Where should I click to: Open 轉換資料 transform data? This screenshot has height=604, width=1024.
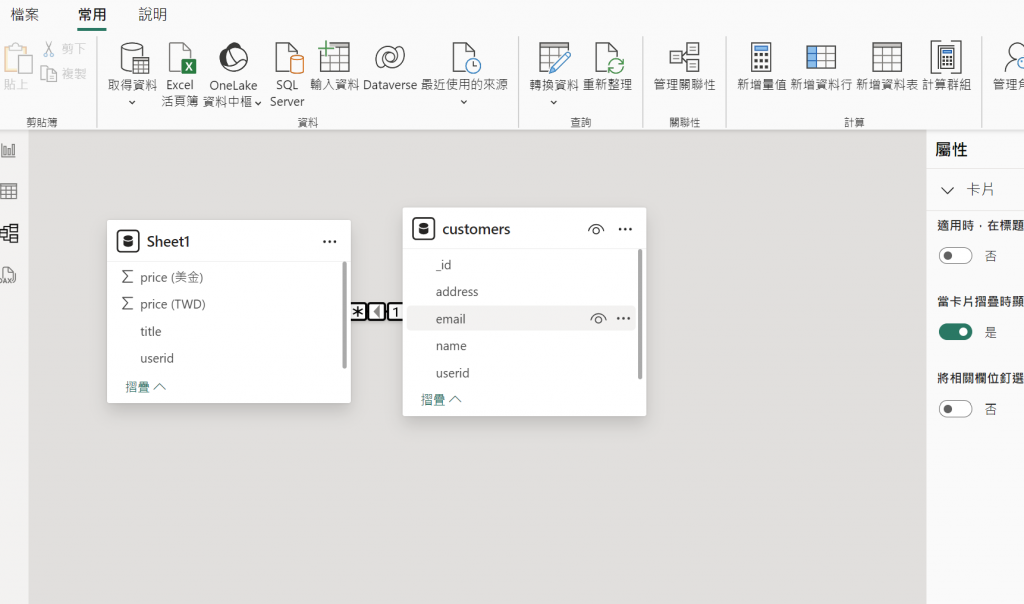554,58
